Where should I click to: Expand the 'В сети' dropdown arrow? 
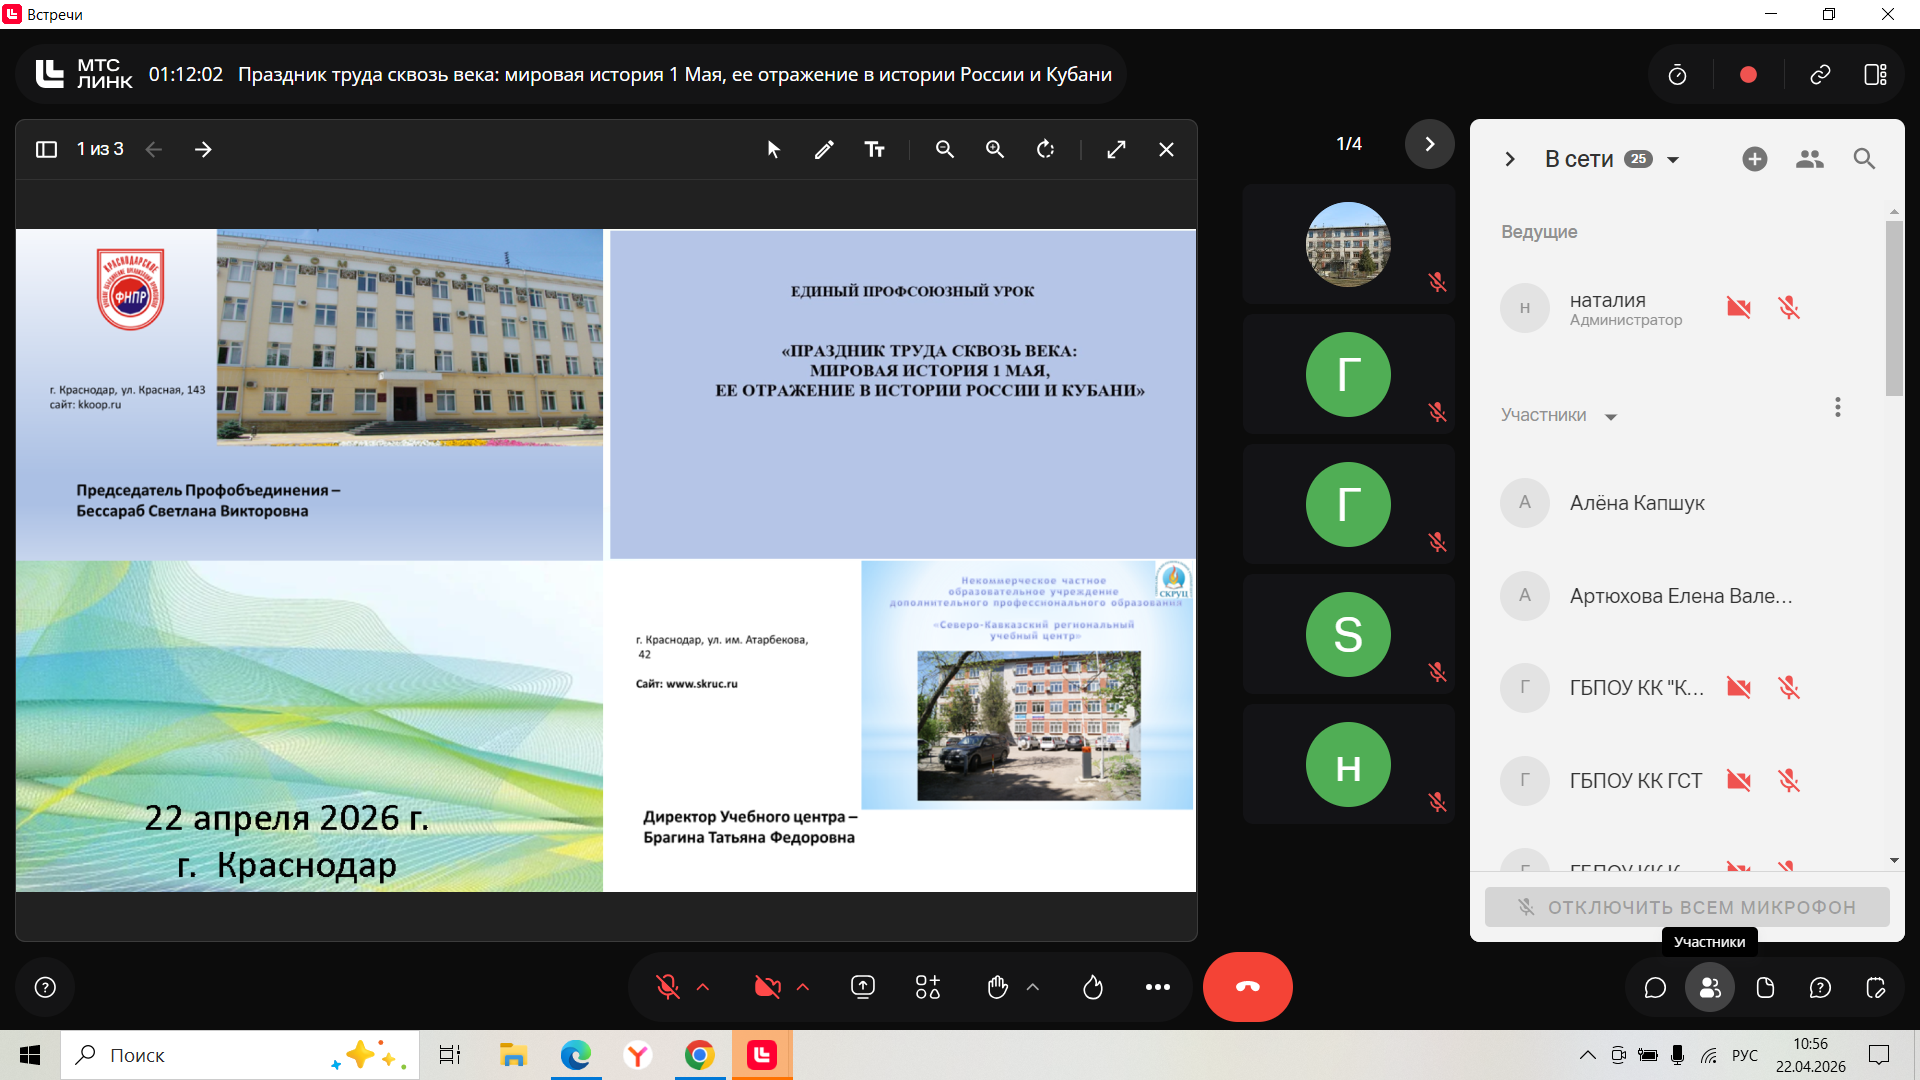1673,160
